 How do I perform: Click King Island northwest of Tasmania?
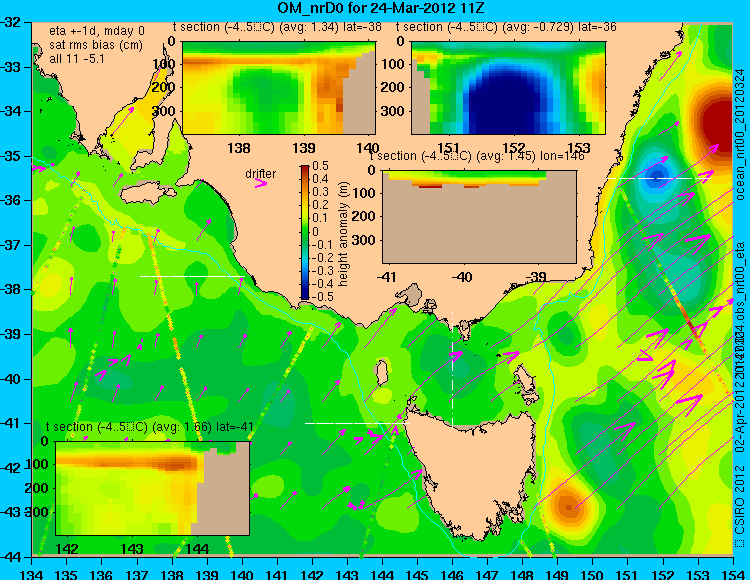[381, 373]
